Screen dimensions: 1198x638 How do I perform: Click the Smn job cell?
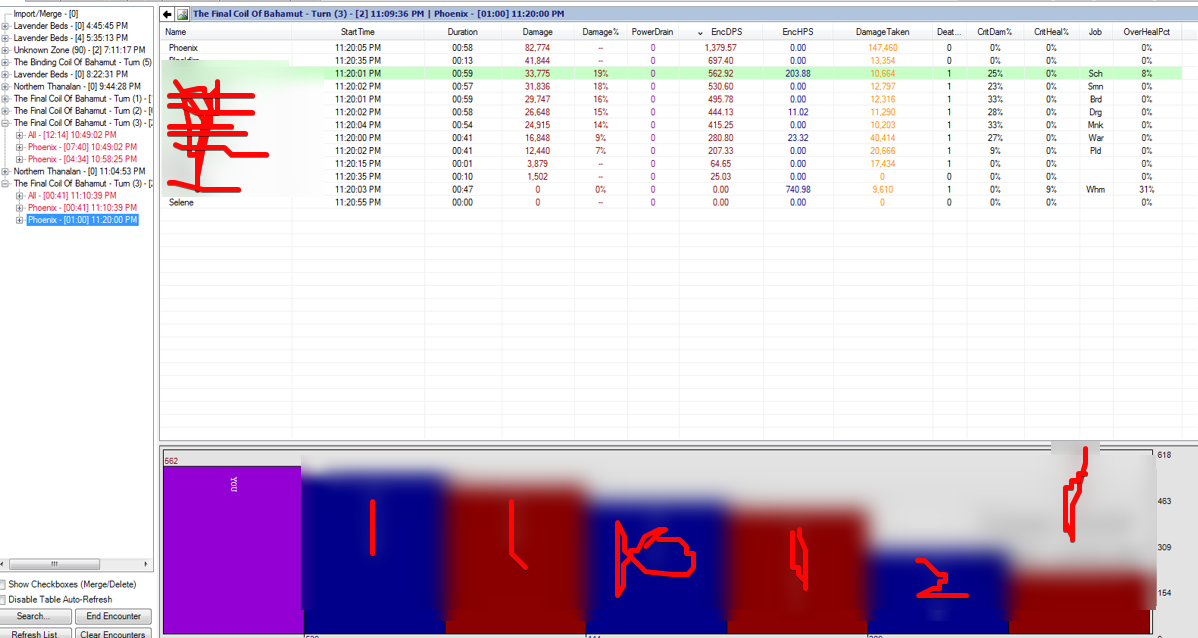point(1095,86)
